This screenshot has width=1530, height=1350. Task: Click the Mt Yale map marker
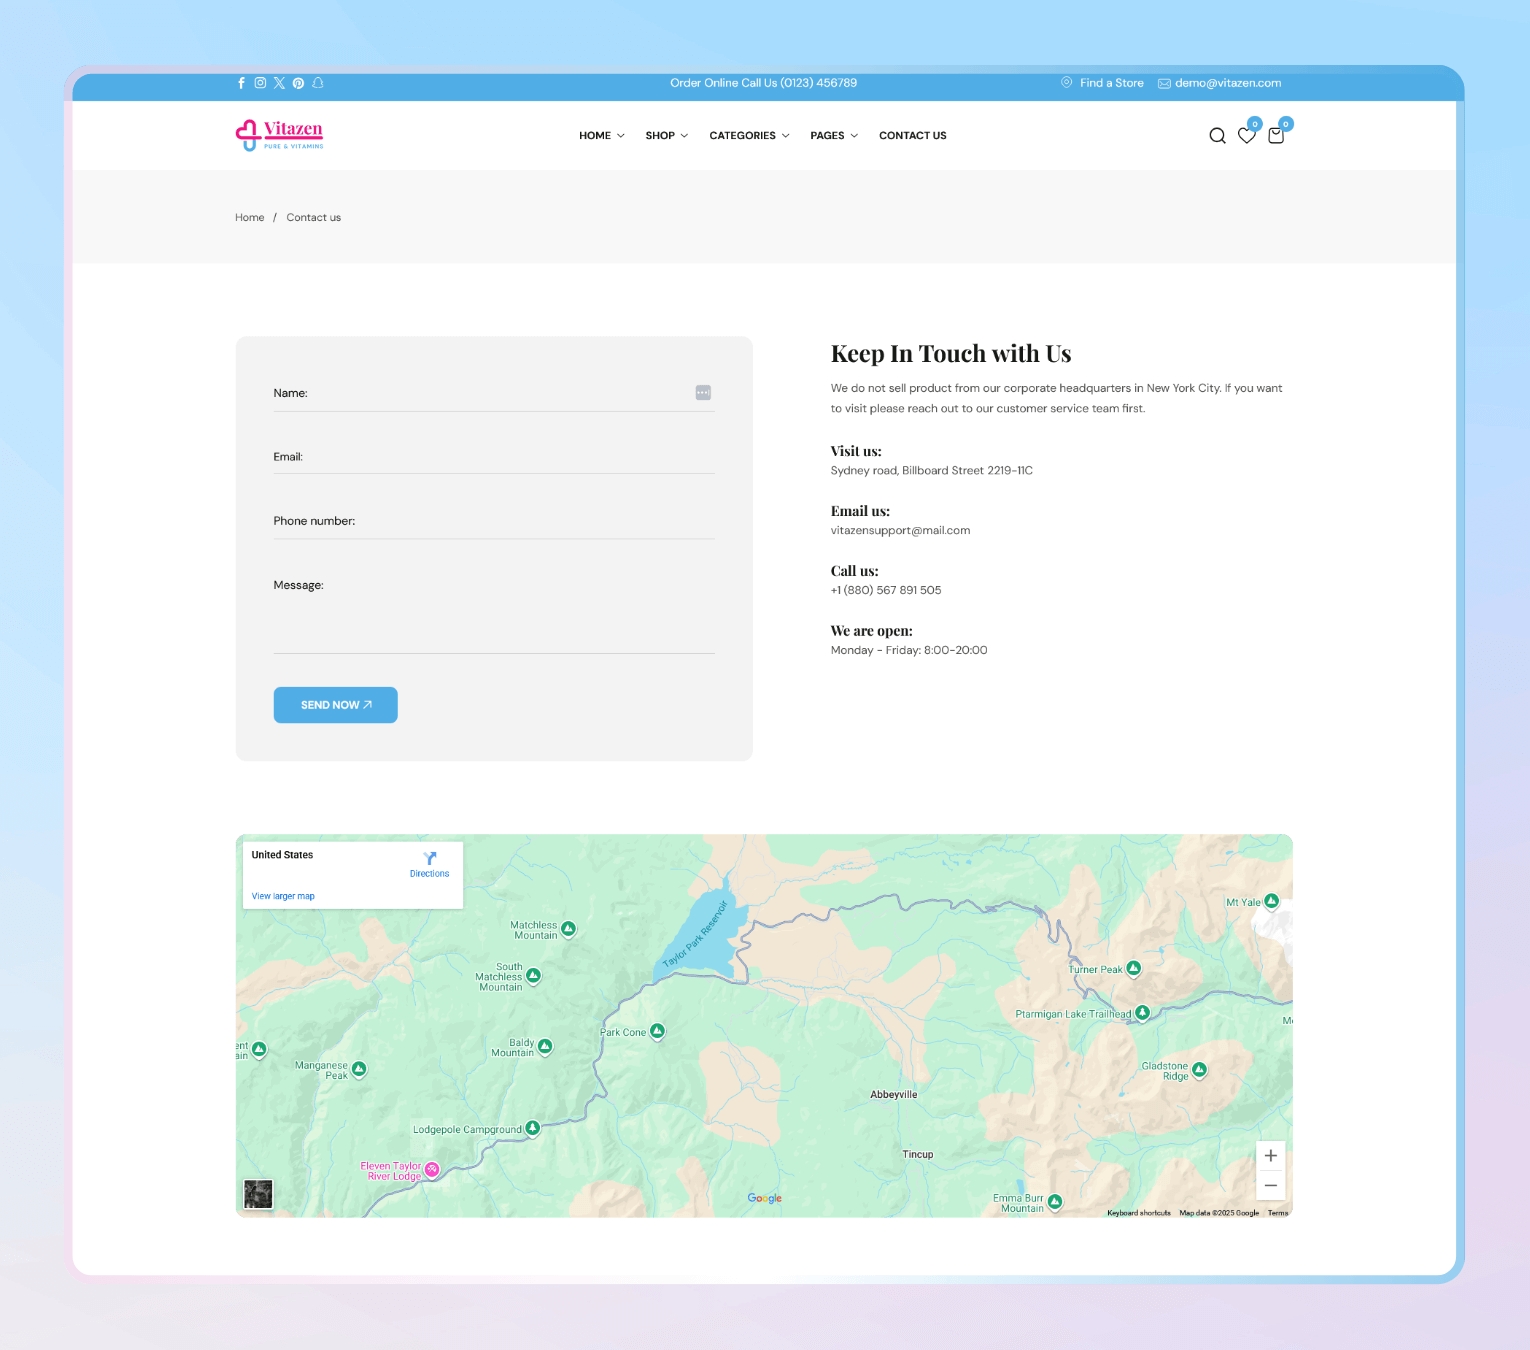[x=1272, y=901]
